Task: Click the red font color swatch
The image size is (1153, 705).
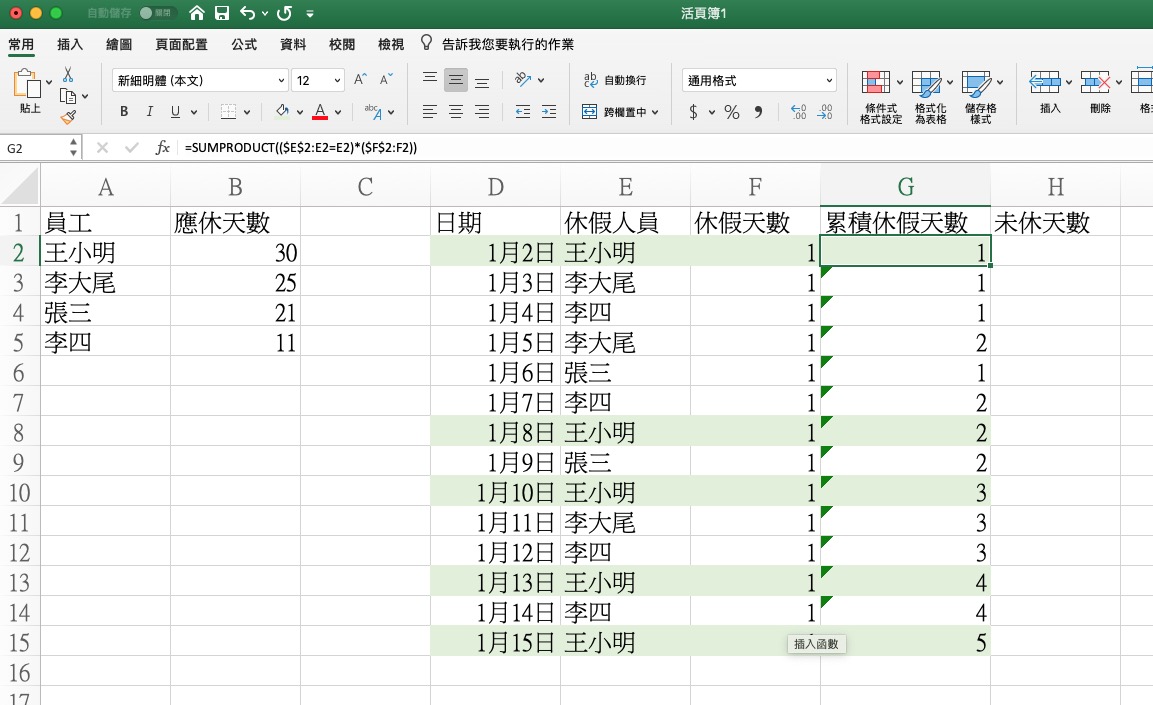Action: point(320,112)
